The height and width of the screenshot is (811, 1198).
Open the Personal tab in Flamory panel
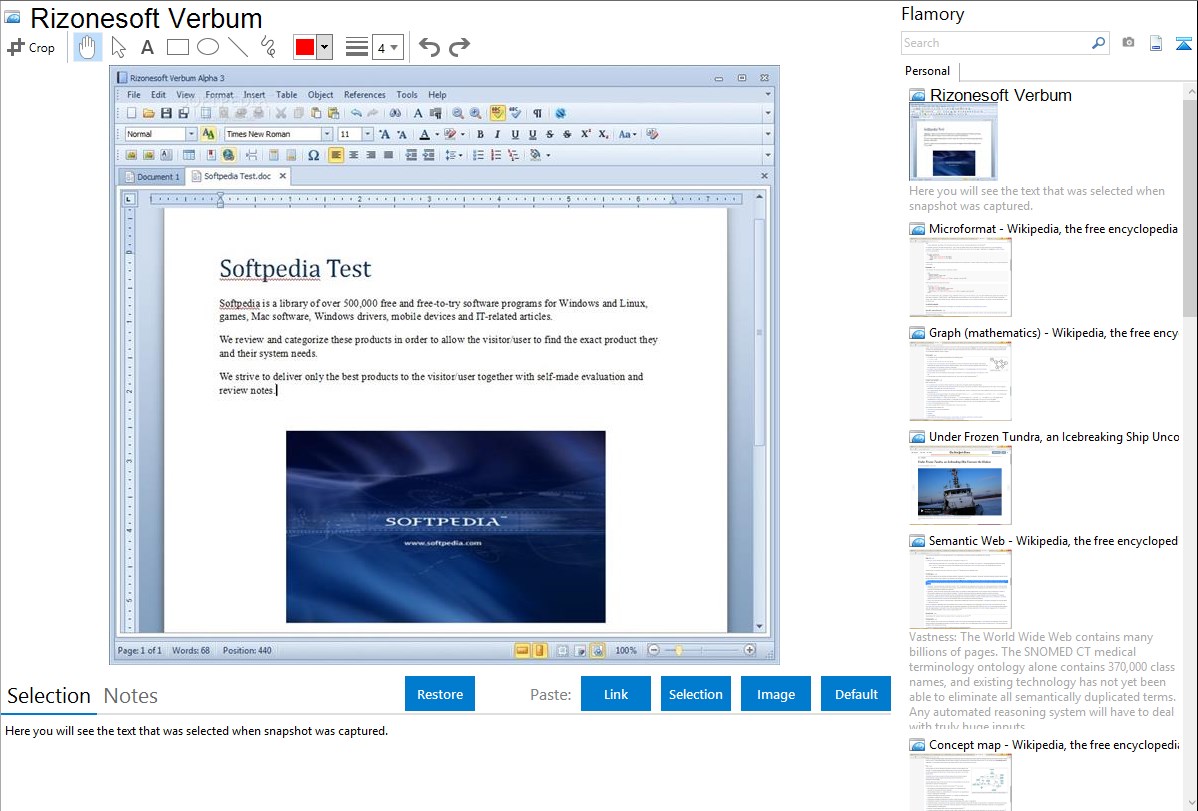point(927,71)
